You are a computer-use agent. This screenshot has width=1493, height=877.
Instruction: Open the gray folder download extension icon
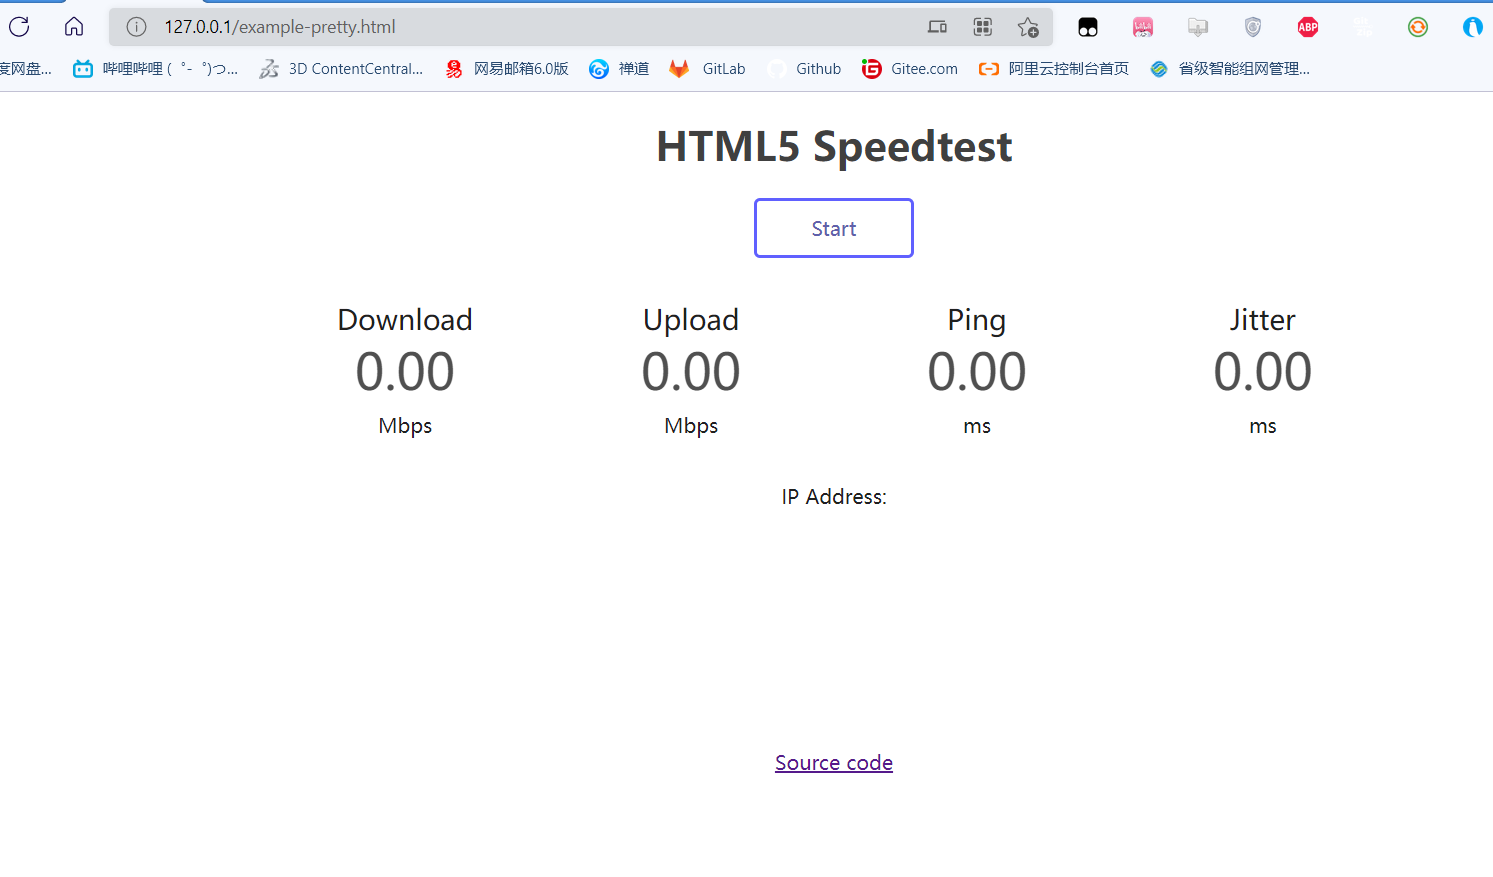pos(1198,27)
